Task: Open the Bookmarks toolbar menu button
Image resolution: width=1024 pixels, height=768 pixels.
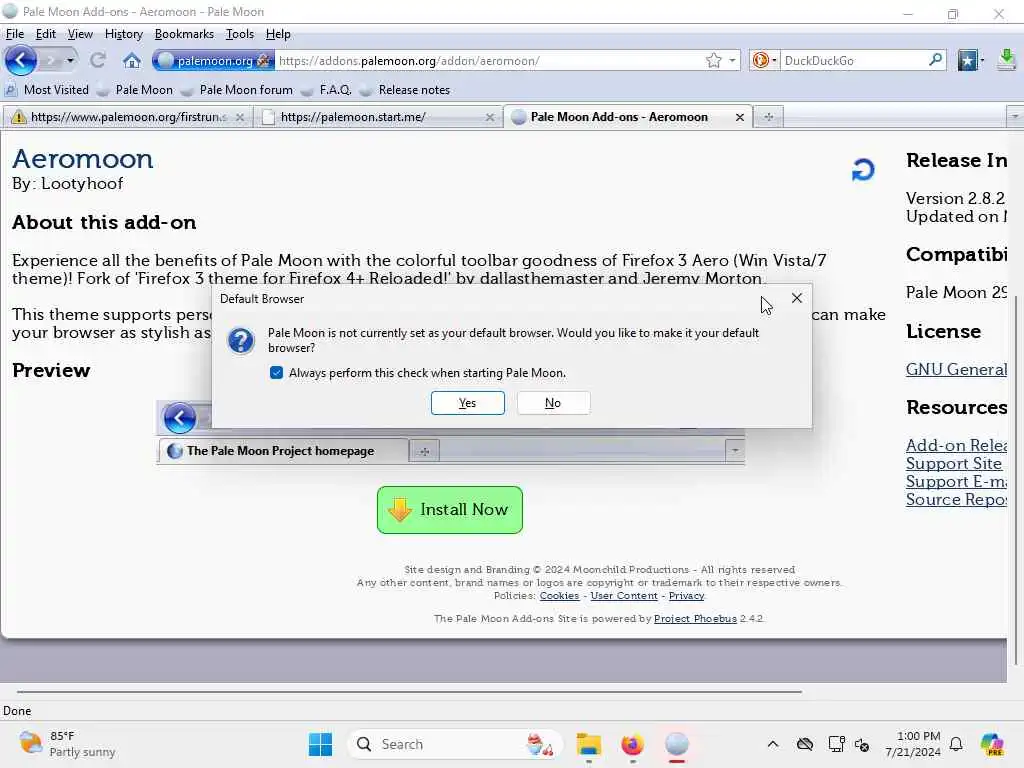Action: click(x=970, y=61)
